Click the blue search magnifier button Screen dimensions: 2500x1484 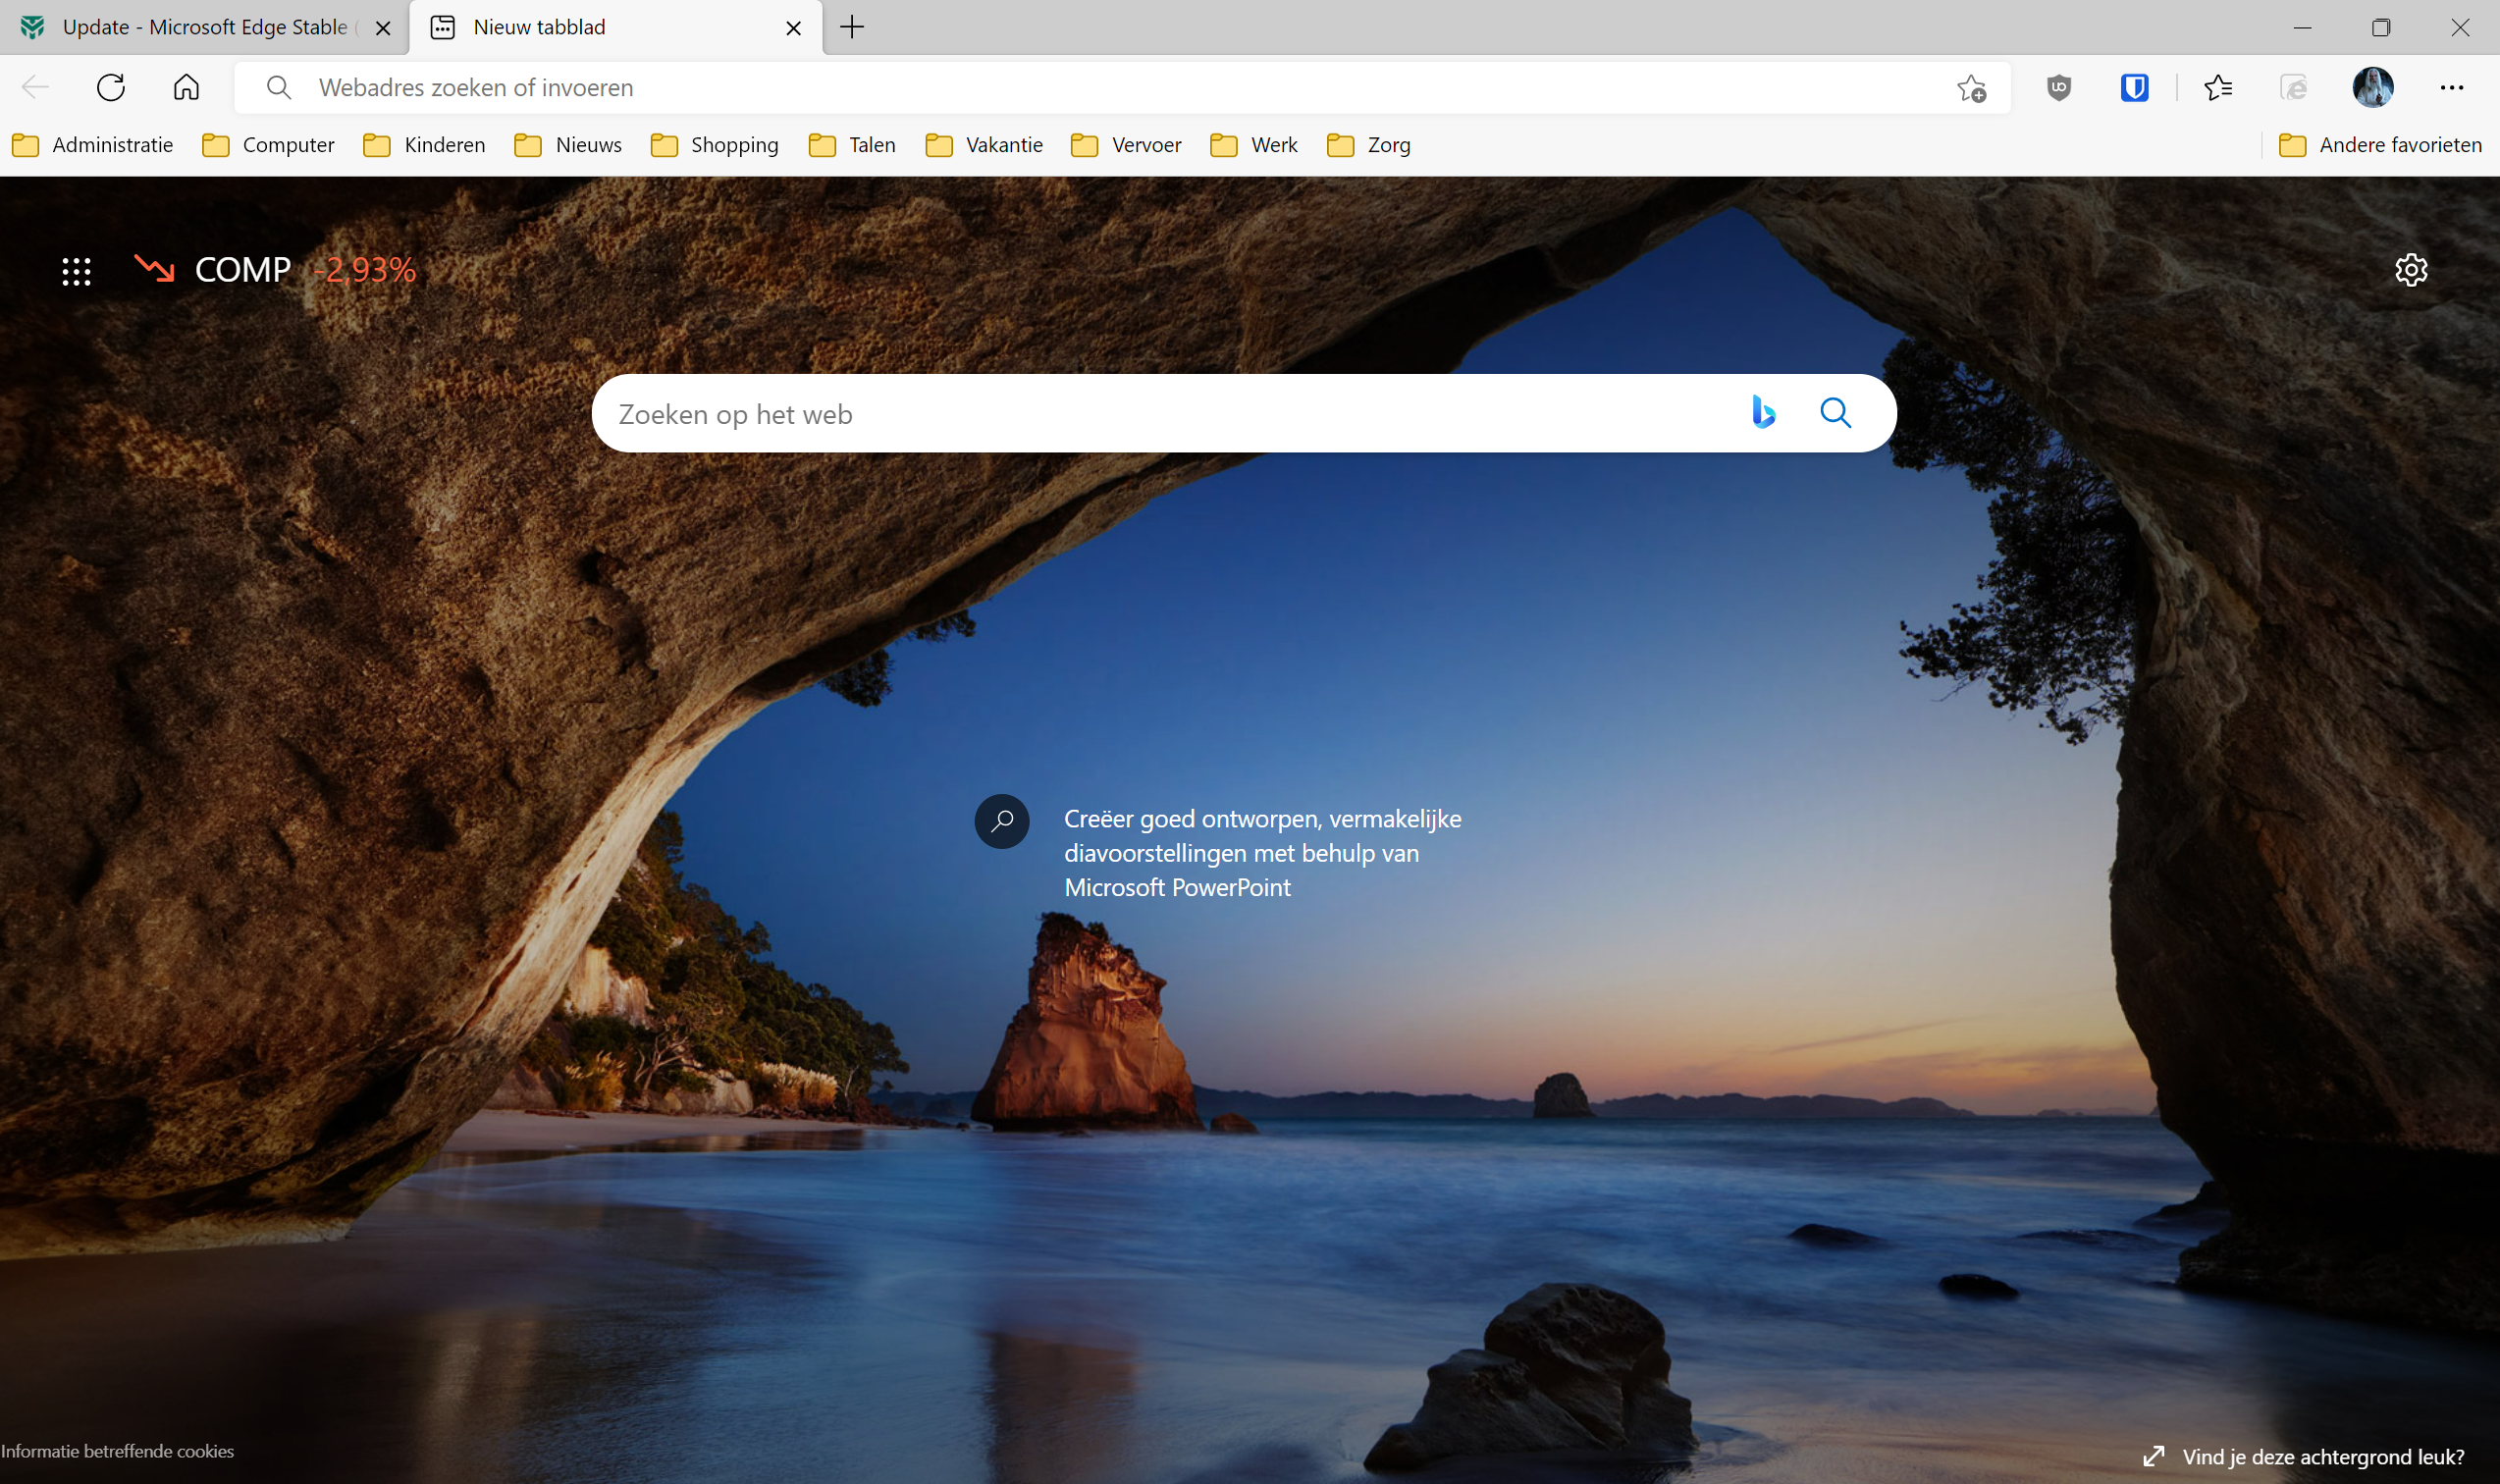point(1835,413)
